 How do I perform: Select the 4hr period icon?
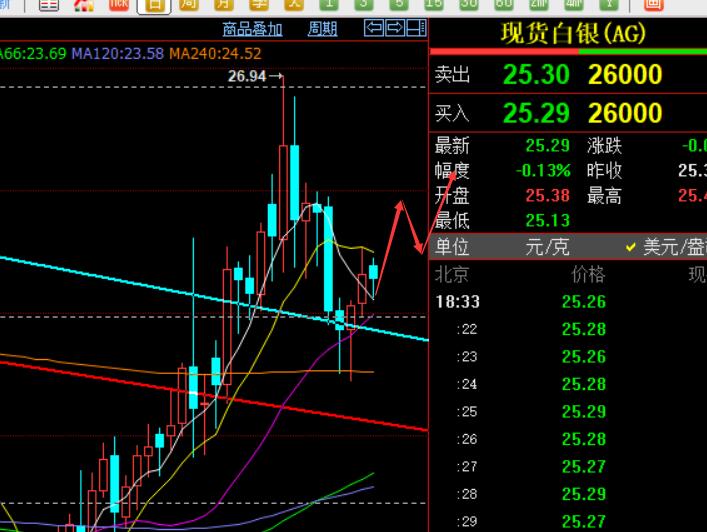(x=574, y=5)
